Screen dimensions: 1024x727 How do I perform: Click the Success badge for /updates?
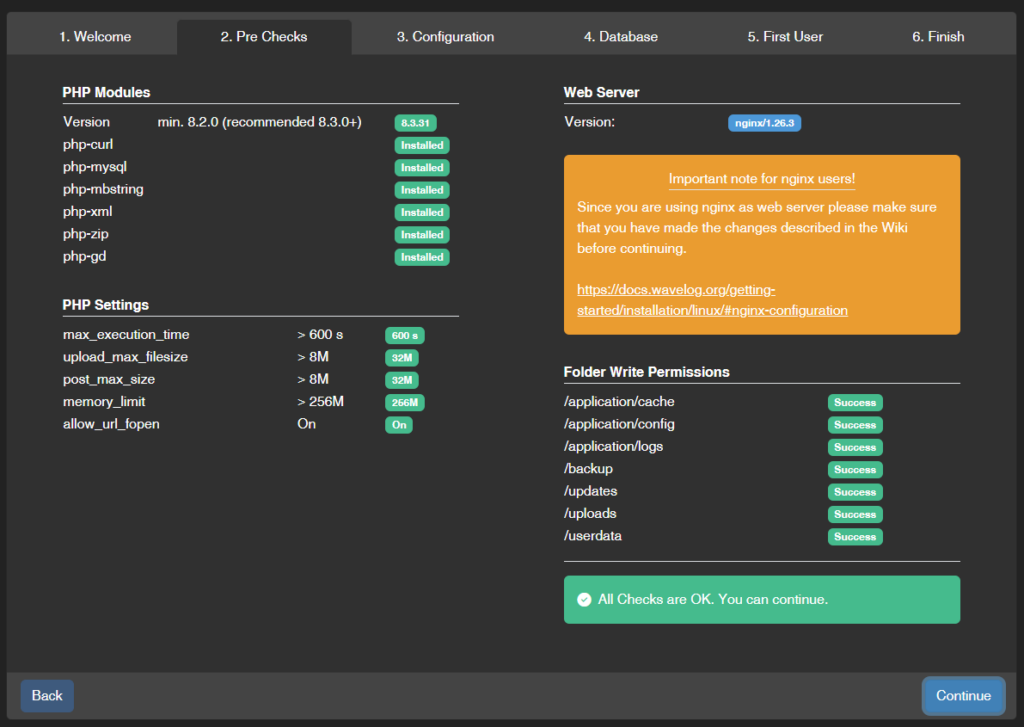pos(855,492)
